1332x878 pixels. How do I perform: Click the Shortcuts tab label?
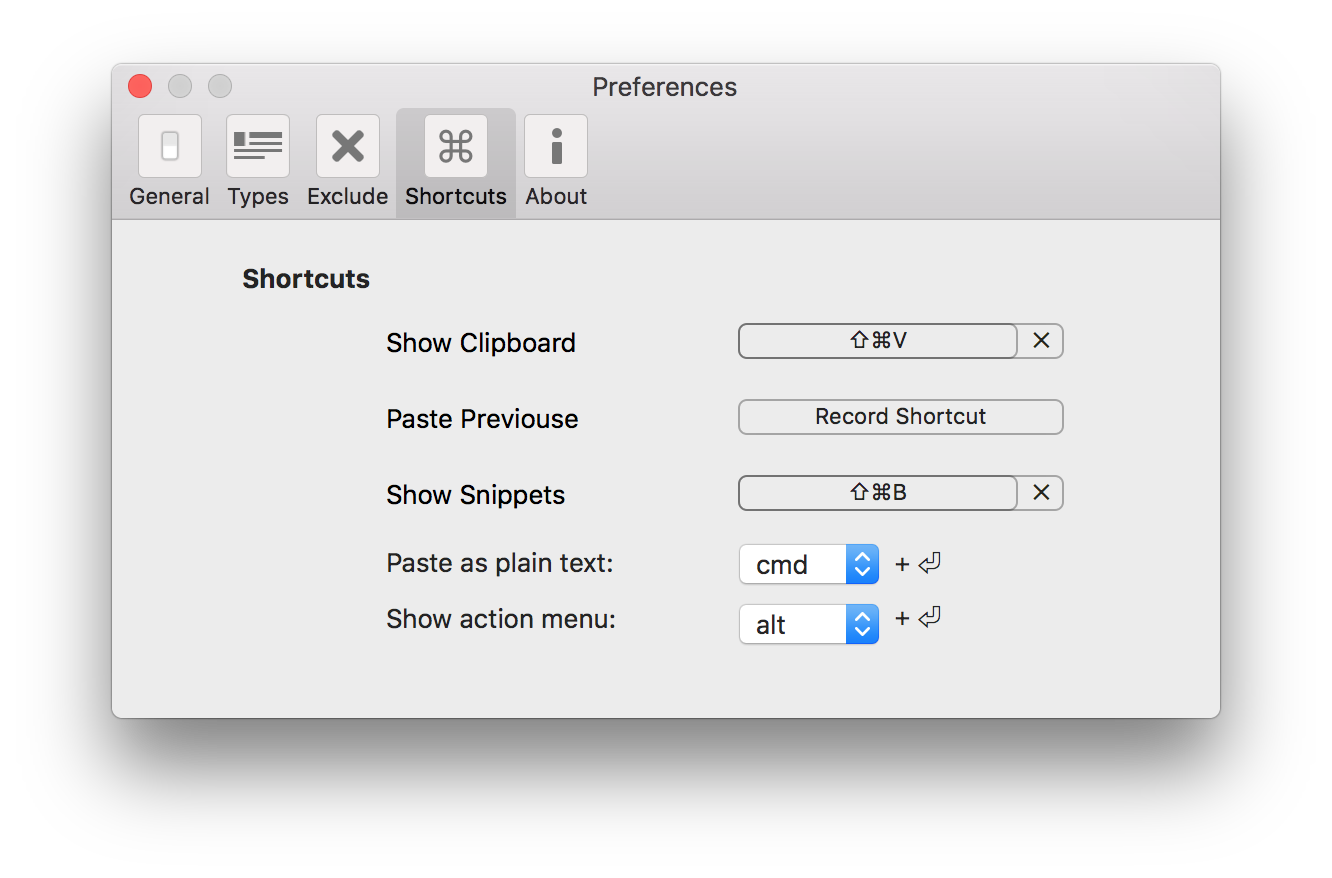click(456, 197)
